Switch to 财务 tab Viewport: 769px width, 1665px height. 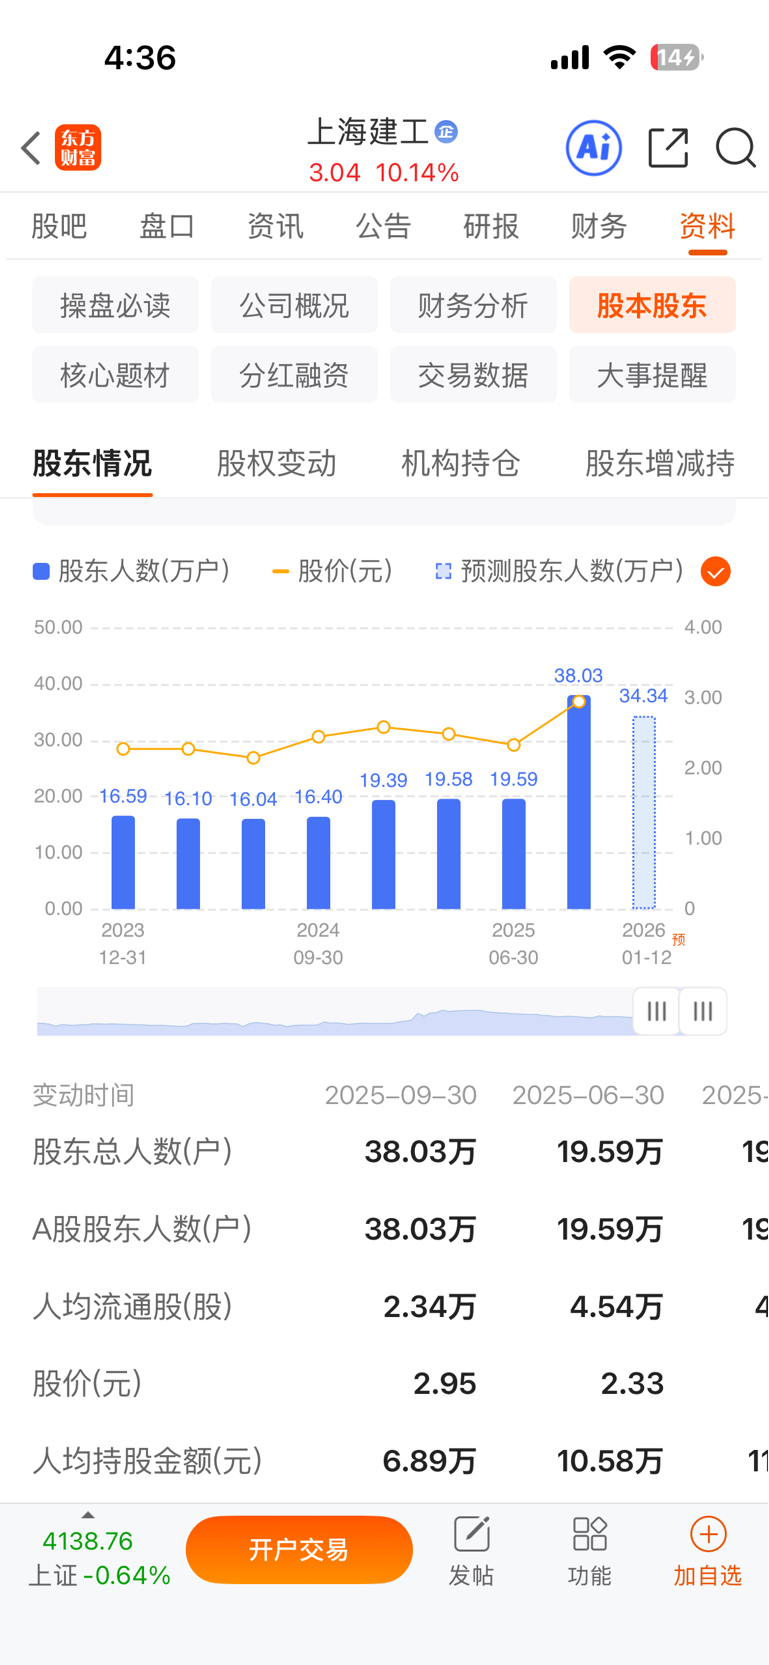(x=599, y=226)
